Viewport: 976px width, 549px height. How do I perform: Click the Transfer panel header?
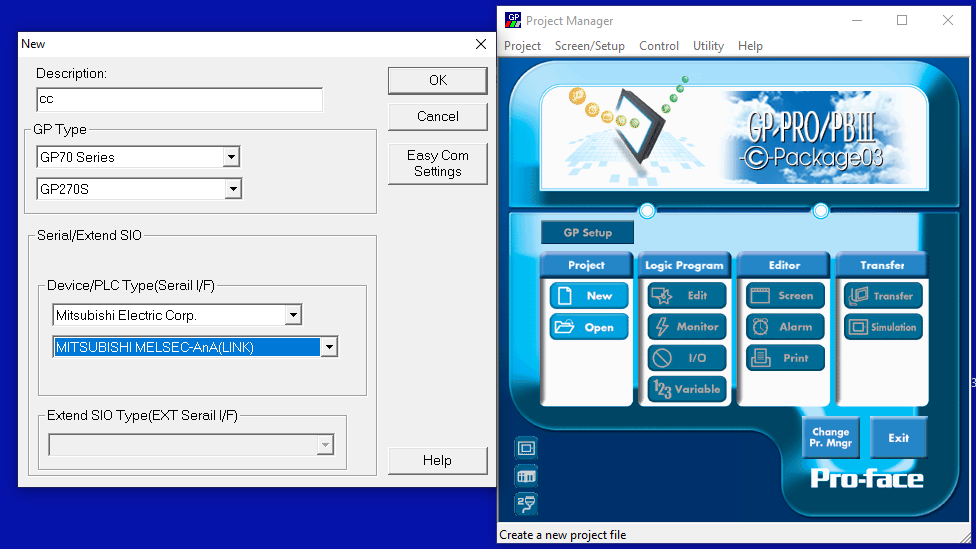(882, 265)
